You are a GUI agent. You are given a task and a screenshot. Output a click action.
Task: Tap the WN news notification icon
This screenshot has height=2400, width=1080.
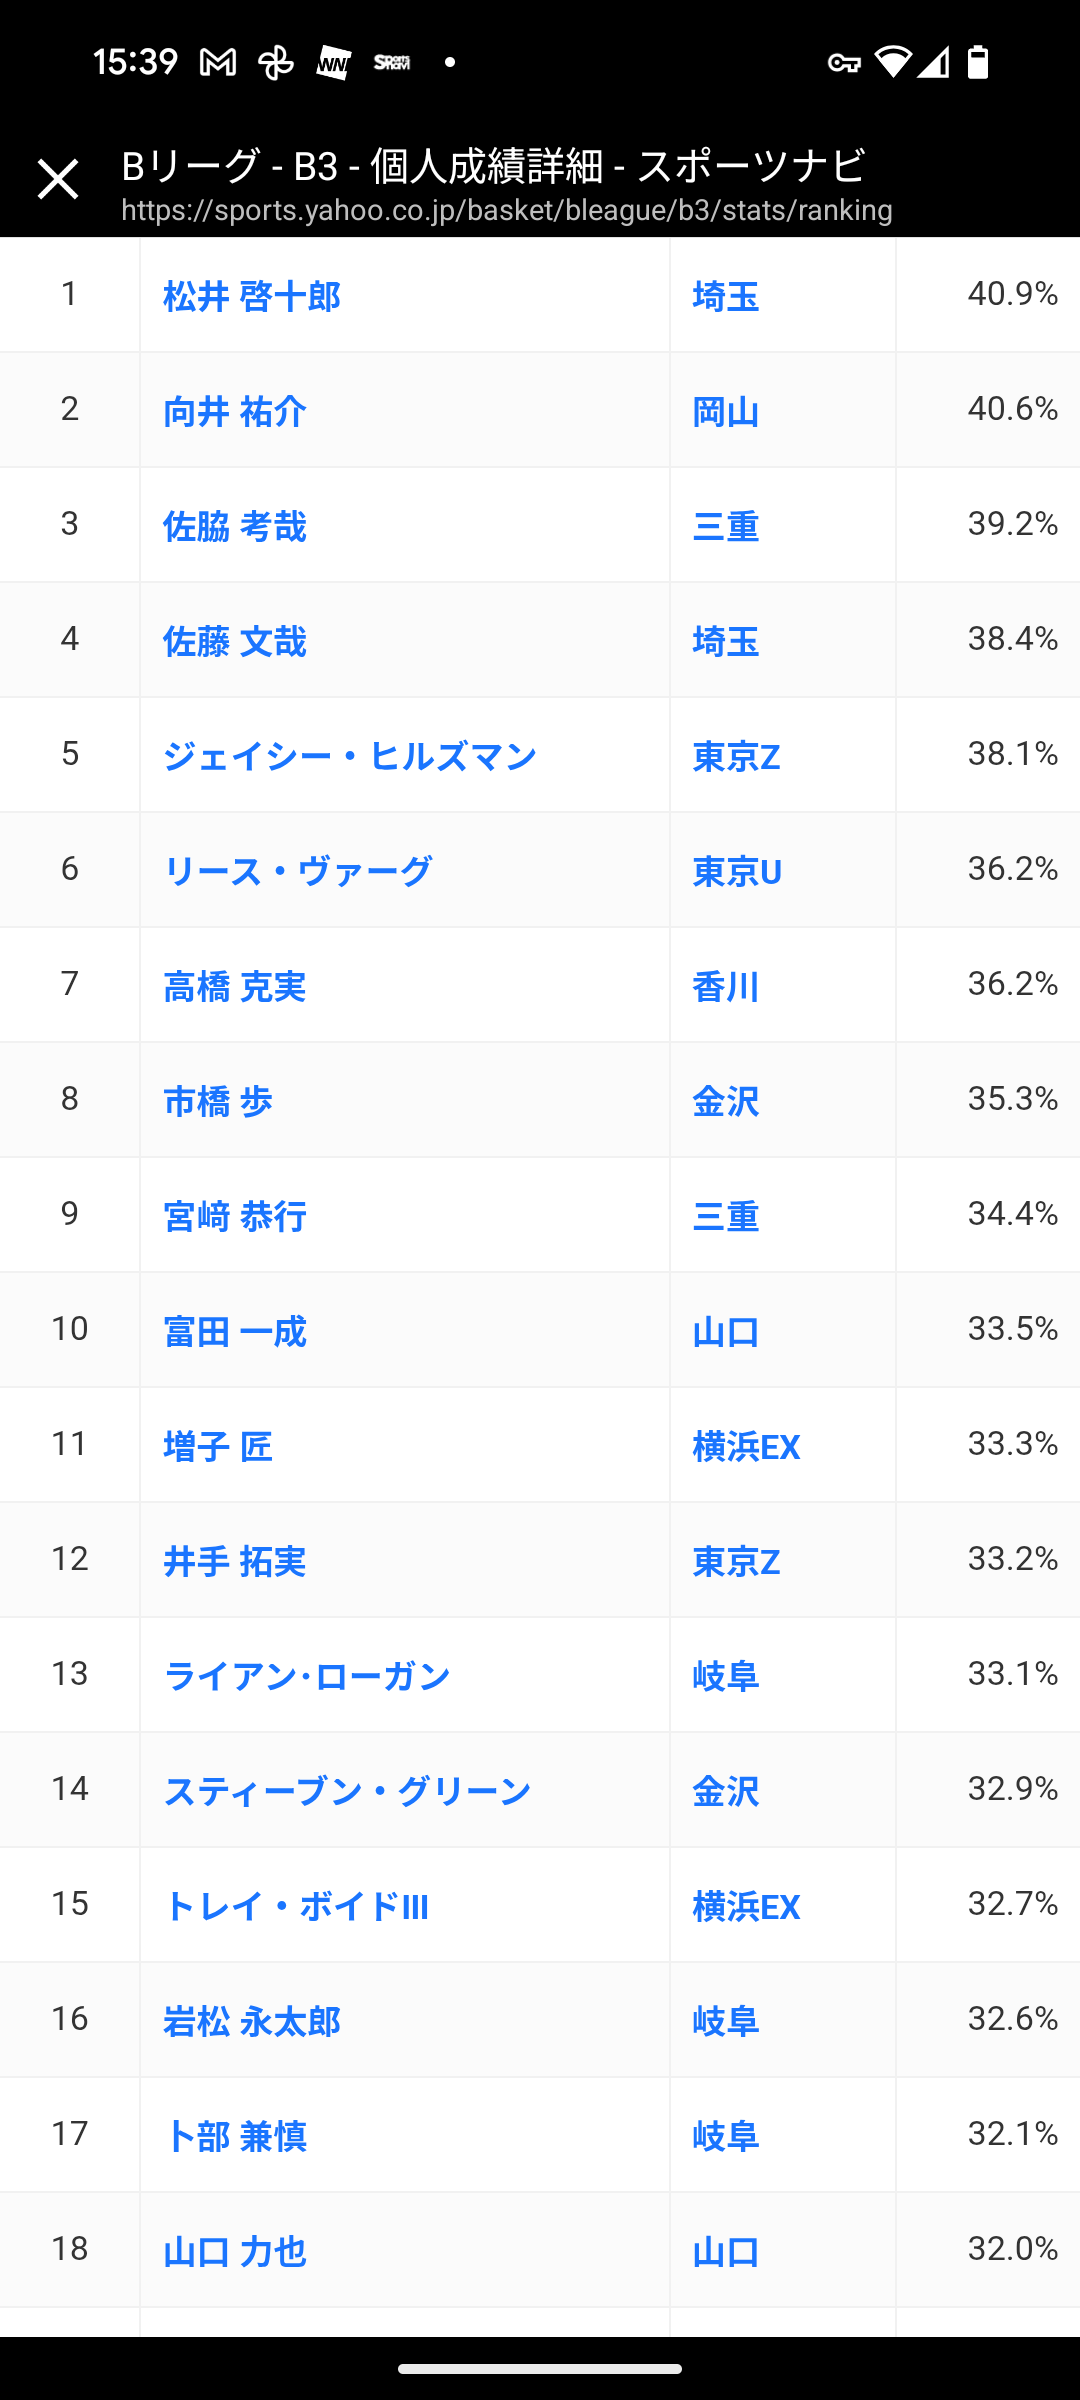[333, 63]
